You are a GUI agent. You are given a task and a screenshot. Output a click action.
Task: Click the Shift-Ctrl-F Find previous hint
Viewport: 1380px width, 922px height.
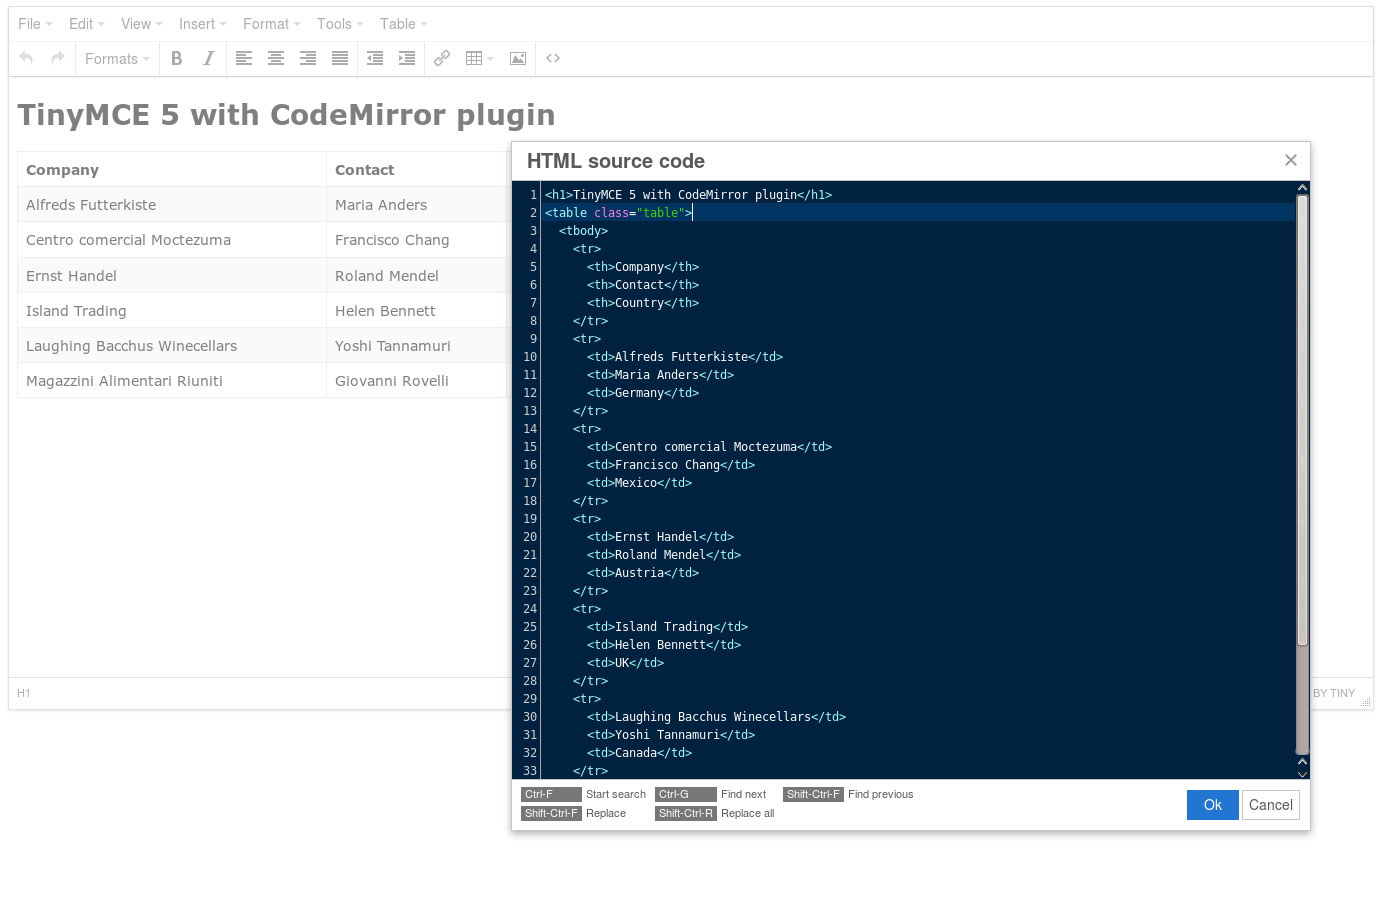coord(848,795)
